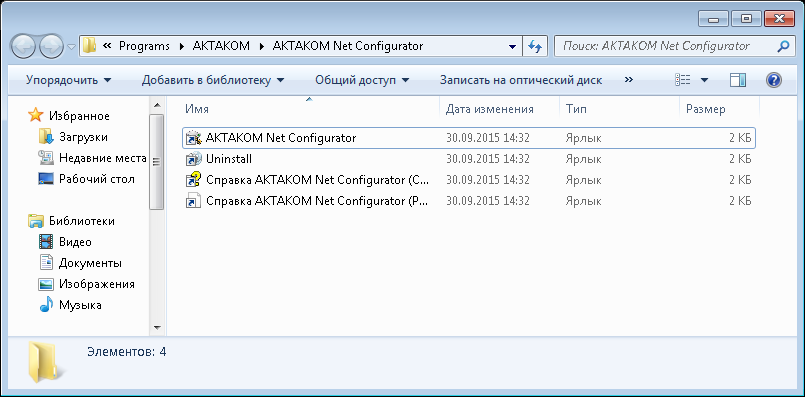Show the preview pane icon
Image resolution: width=805 pixels, height=397 pixels.
click(738, 80)
